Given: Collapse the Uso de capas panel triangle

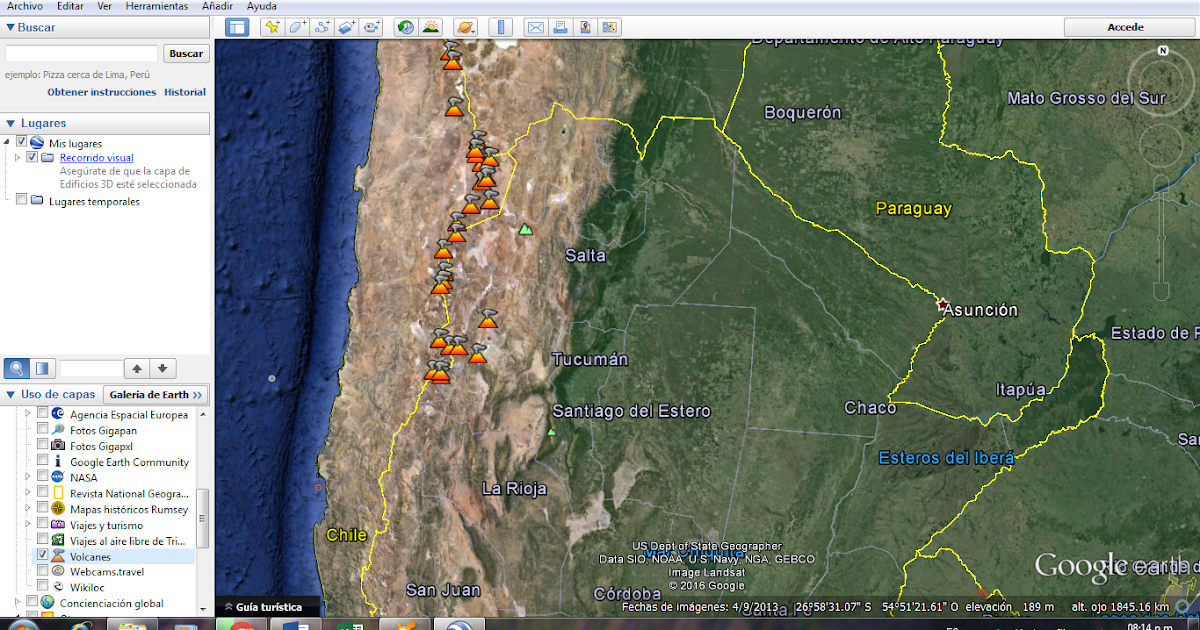Looking at the screenshot, I should 10,394.
